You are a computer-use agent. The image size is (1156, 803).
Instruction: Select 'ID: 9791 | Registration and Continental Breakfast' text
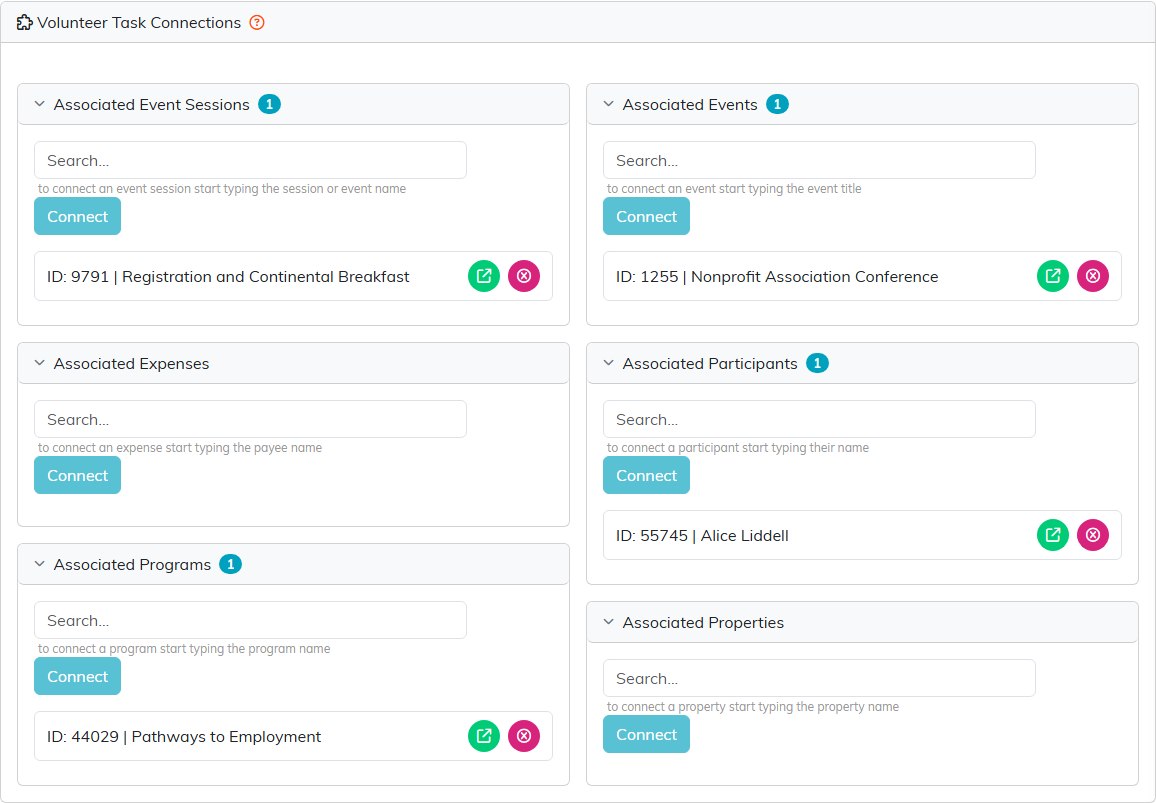coord(229,277)
